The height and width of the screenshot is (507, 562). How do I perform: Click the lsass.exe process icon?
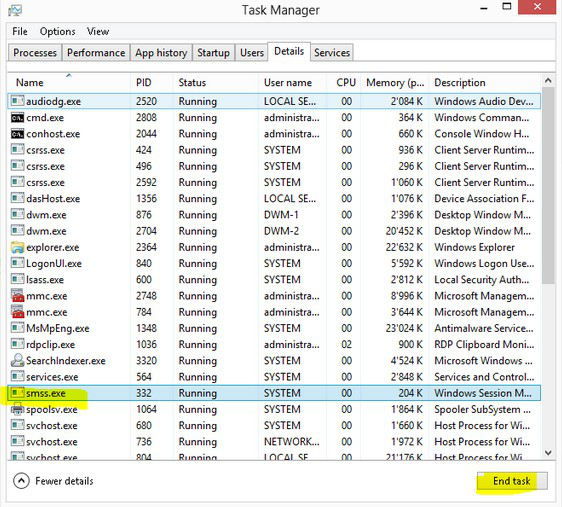click(x=17, y=279)
